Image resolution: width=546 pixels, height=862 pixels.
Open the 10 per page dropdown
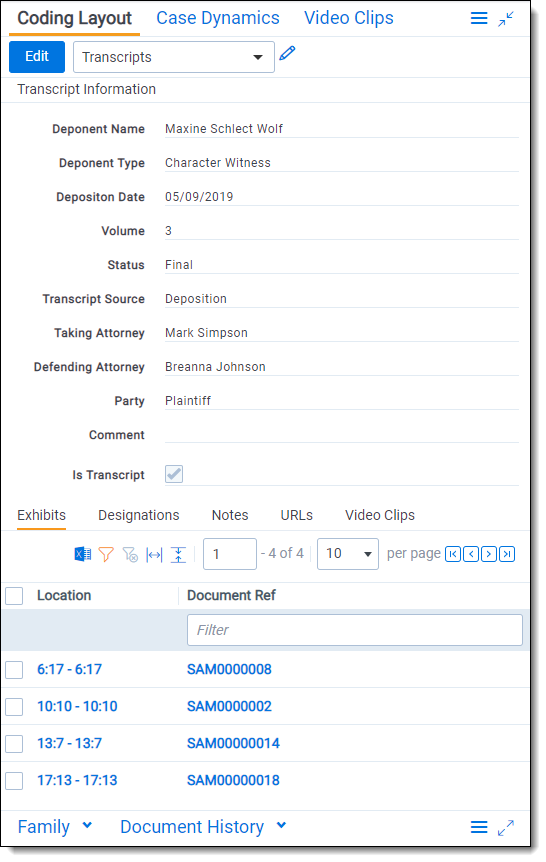348,554
